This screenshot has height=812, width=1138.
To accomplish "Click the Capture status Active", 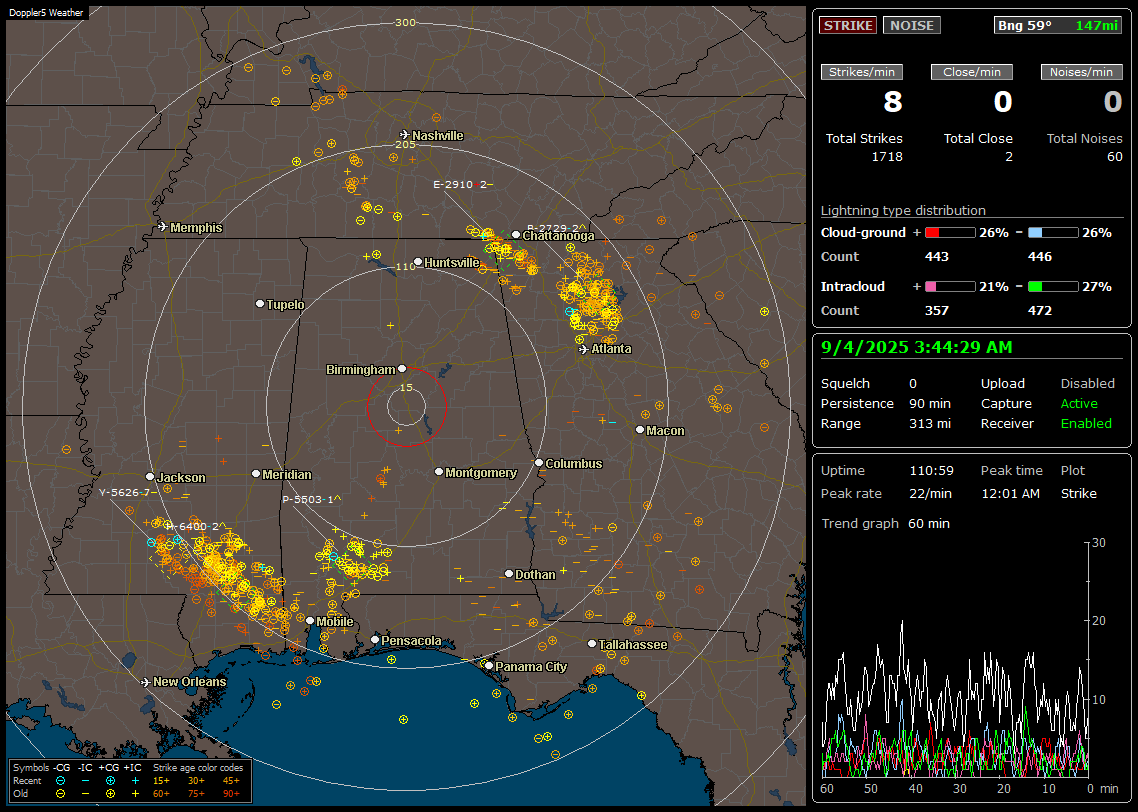I will (1079, 403).
